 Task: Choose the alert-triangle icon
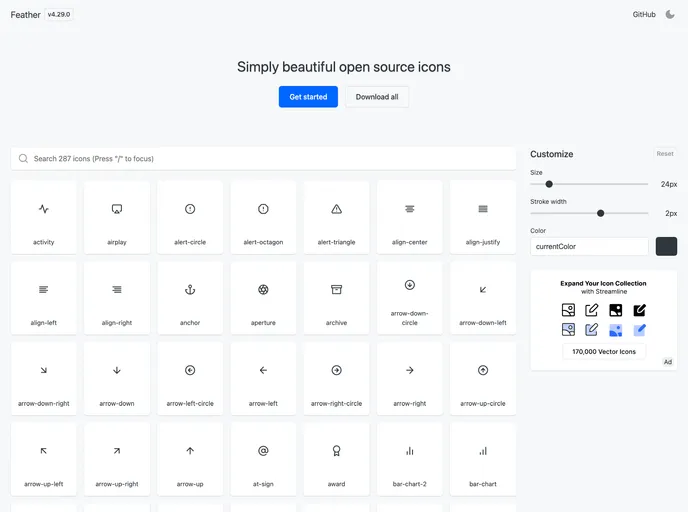tap(336, 217)
